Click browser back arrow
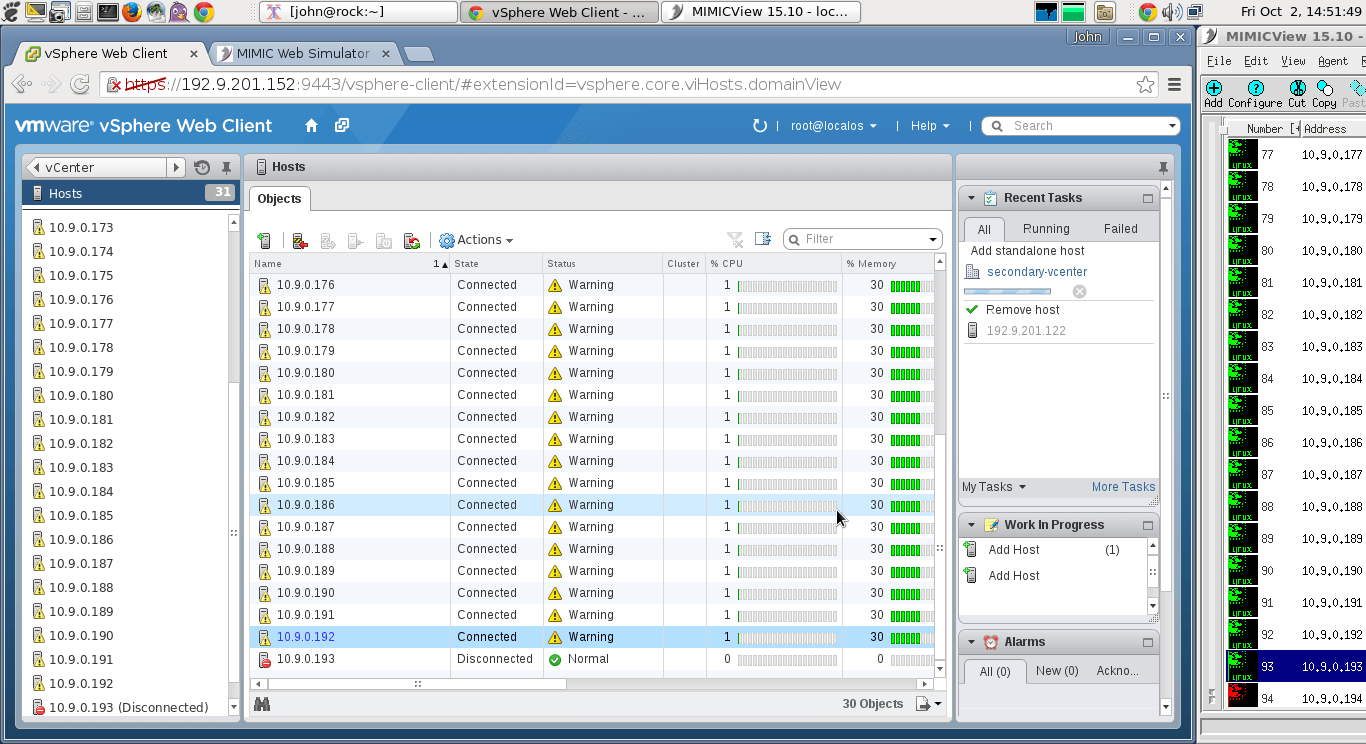 click(24, 85)
